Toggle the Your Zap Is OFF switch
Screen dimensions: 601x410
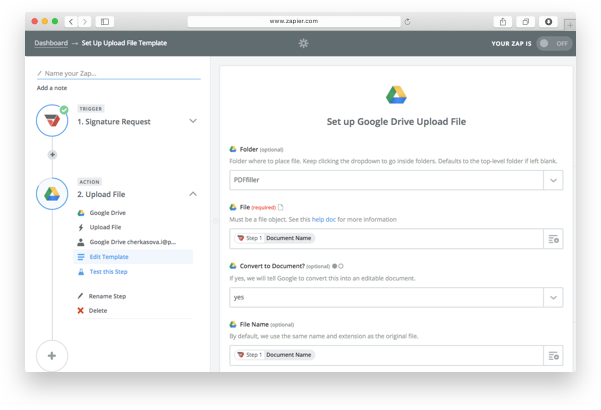point(554,43)
